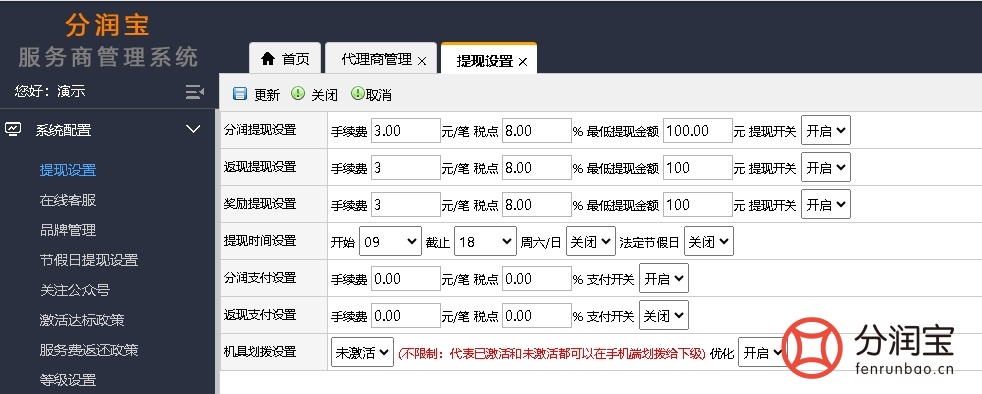Click the 取消 toolbar button label

coord(379,95)
